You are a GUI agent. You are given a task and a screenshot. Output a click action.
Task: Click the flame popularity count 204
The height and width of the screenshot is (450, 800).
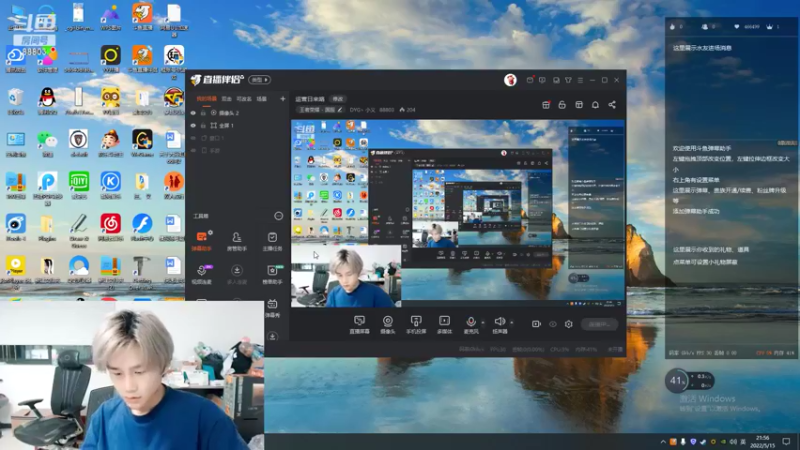click(x=408, y=110)
